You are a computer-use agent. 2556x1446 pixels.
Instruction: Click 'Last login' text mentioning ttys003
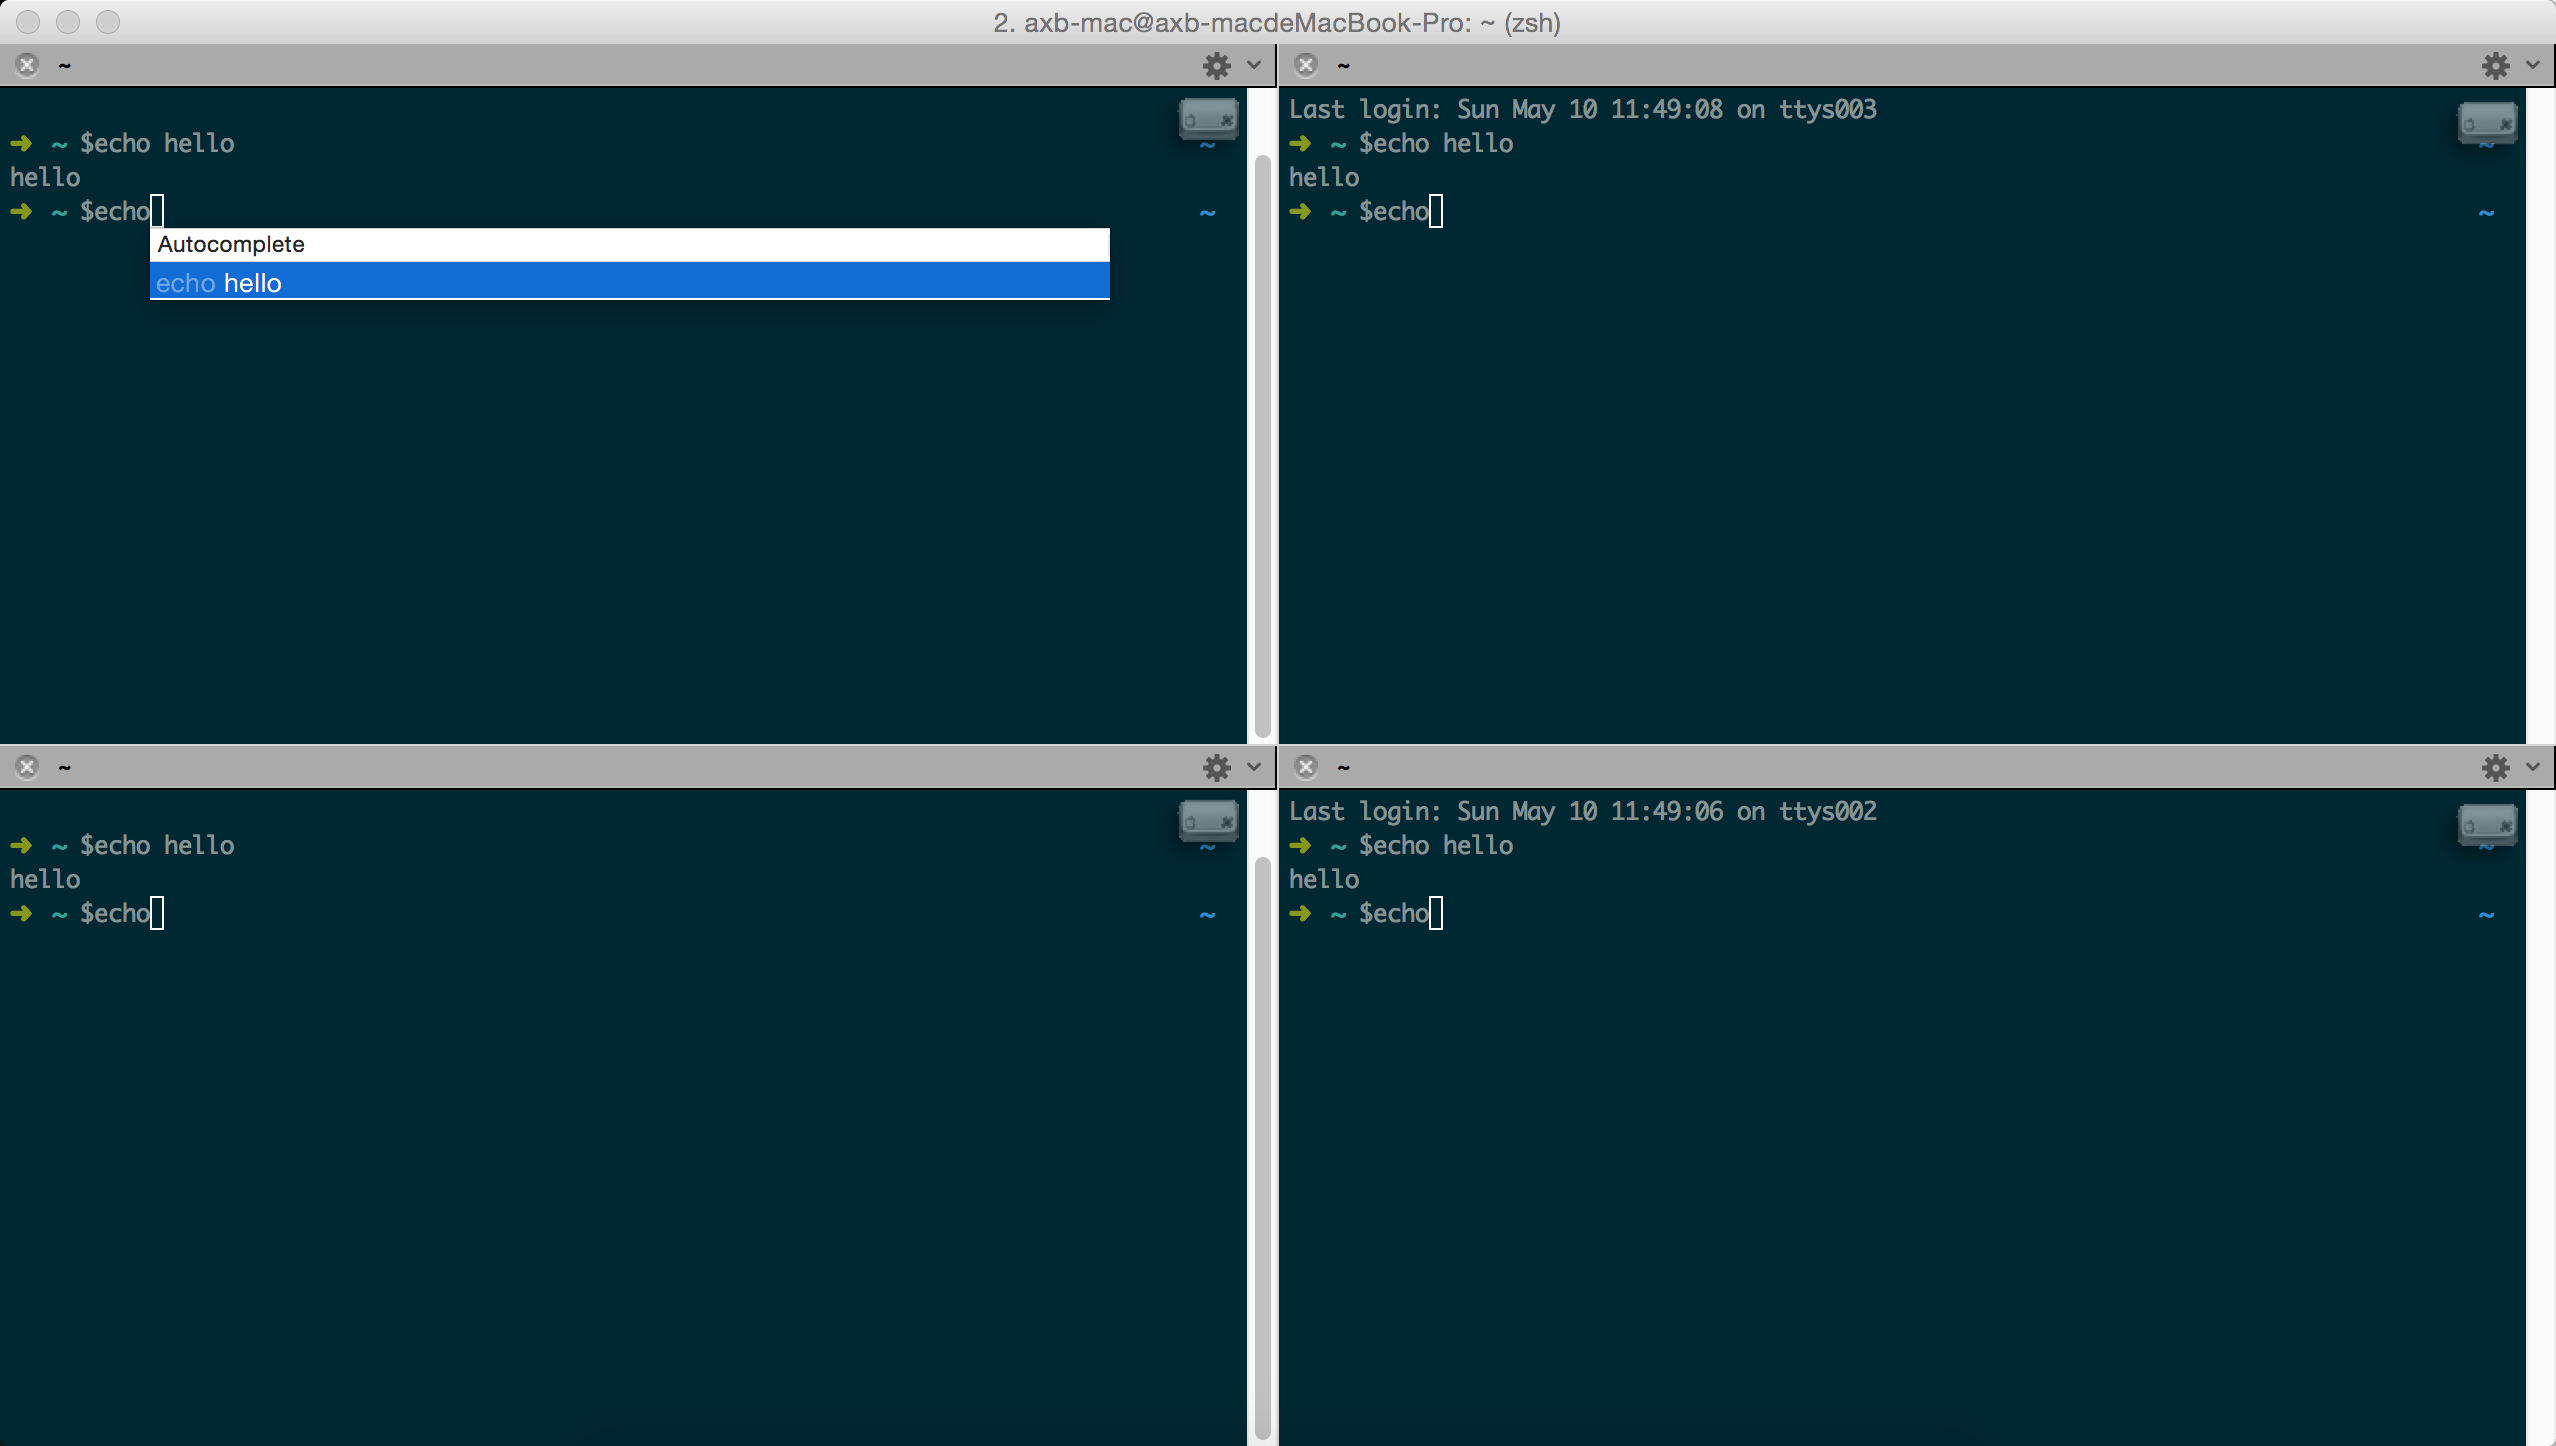1582,109
